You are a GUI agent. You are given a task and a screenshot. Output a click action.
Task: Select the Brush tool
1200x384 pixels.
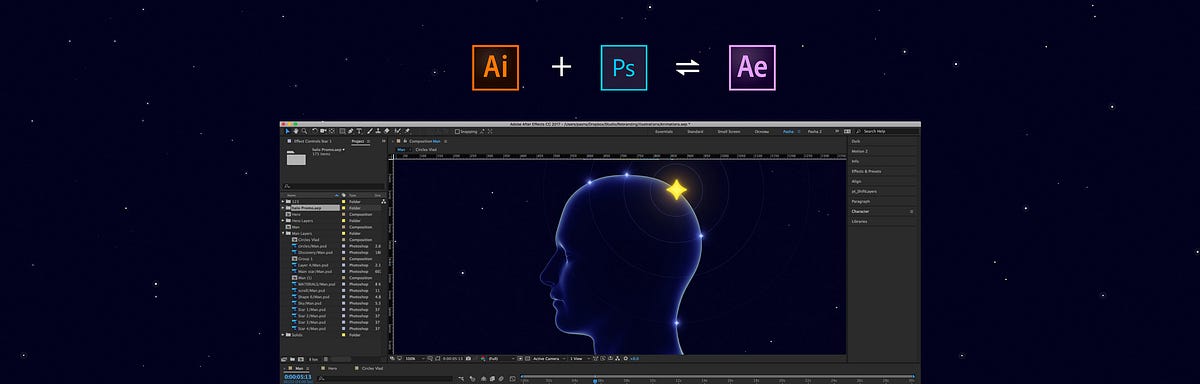[x=370, y=131]
